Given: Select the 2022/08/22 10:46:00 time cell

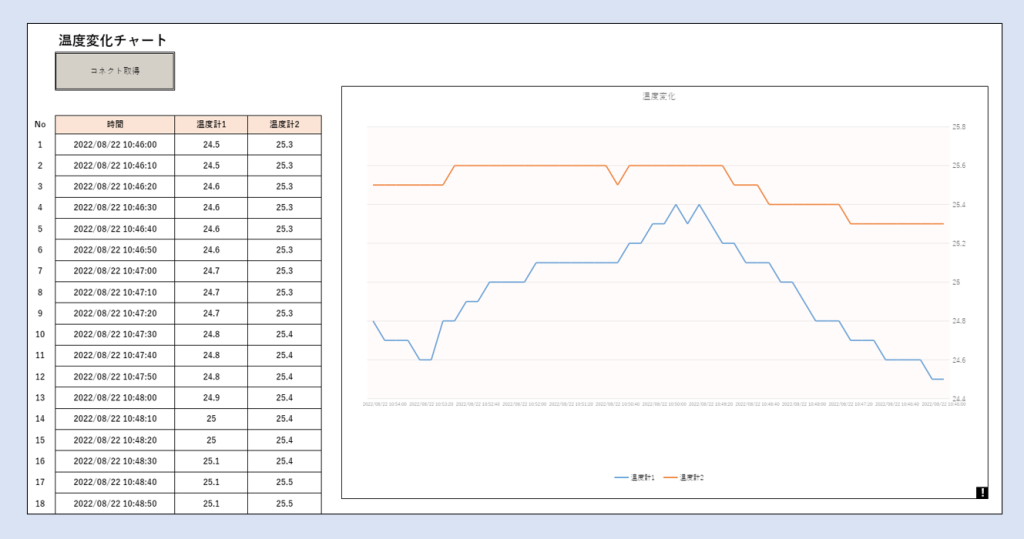Looking at the screenshot, I should coord(115,145).
